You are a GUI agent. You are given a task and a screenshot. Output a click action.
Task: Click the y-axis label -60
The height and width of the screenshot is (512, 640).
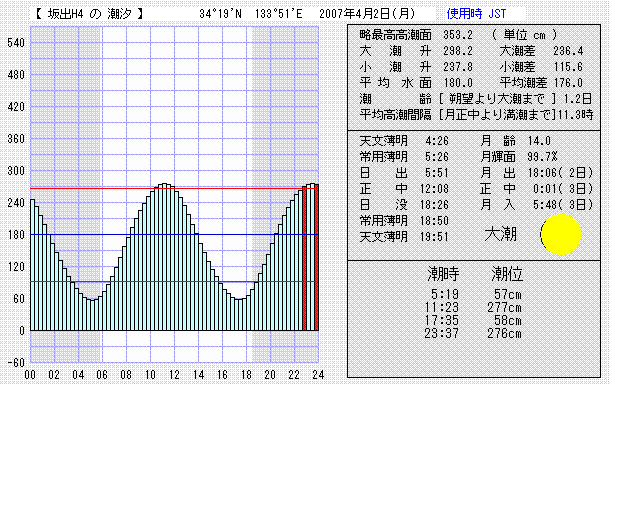(x=16, y=363)
